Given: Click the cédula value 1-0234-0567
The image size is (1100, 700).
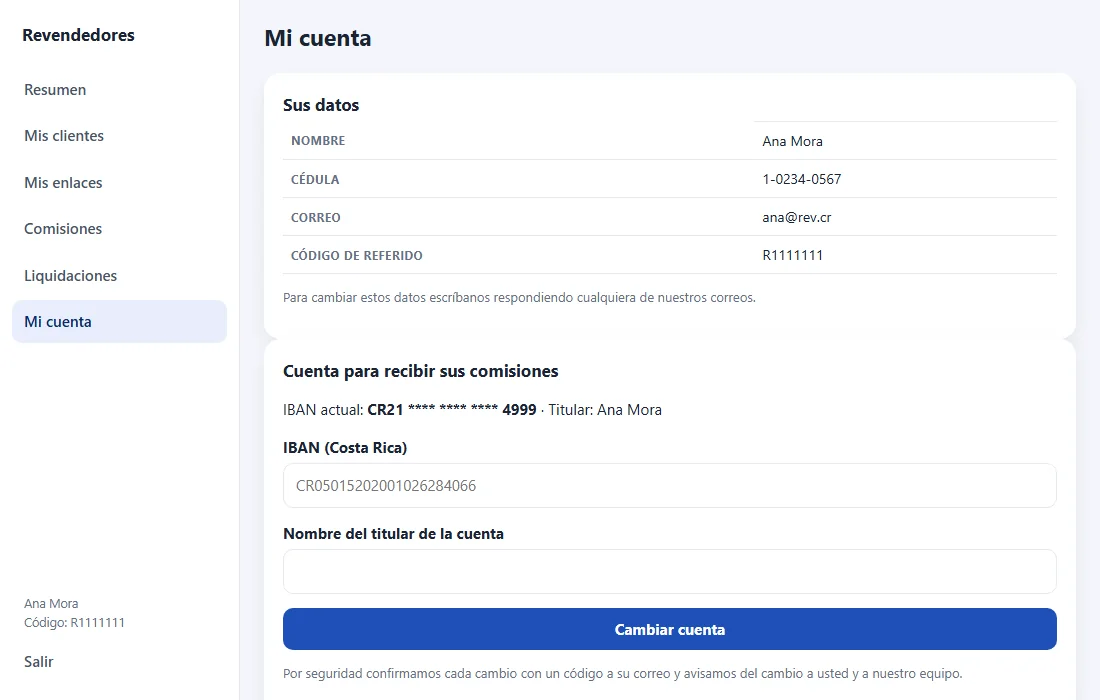Looking at the screenshot, I should tap(801, 179).
